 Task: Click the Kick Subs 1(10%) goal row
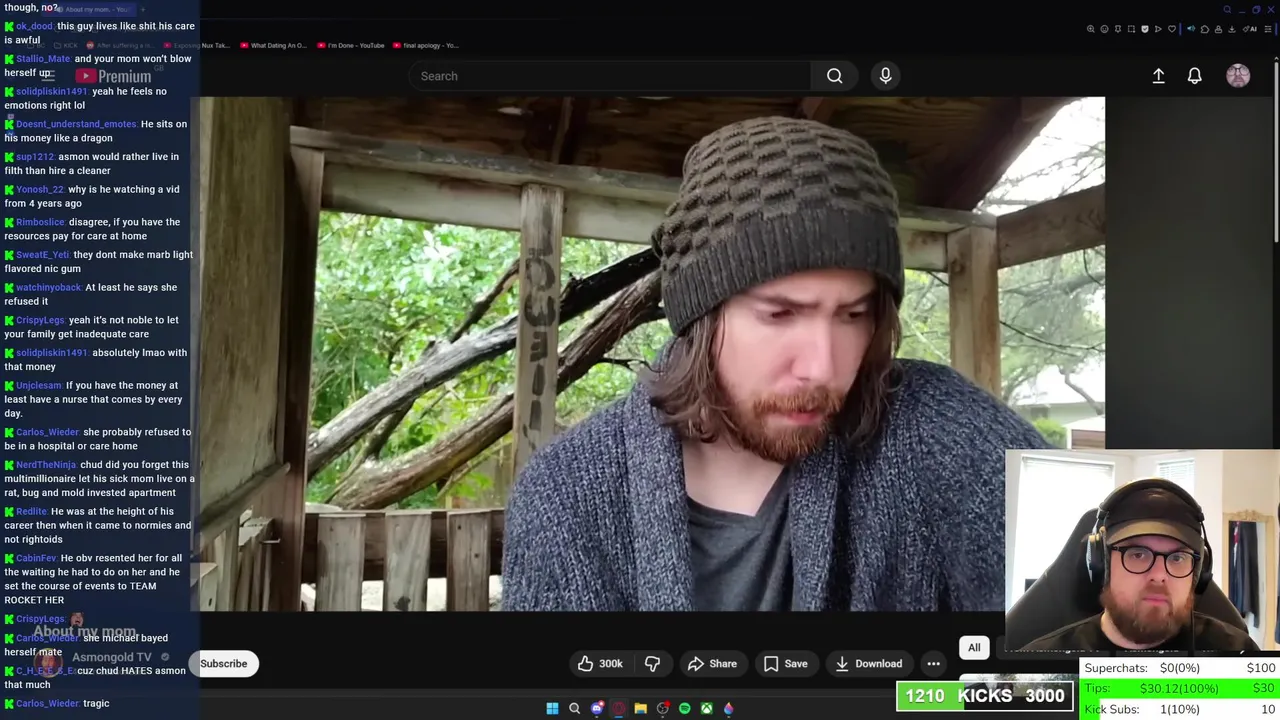1180,709
